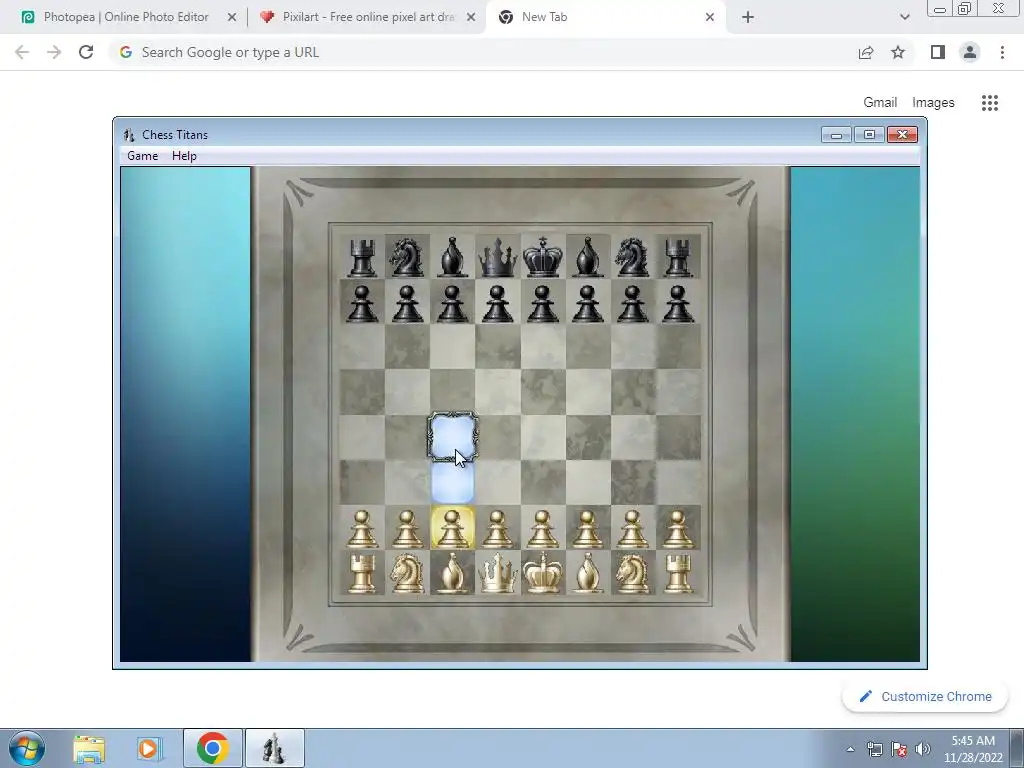Click the Chrome taskbar button
Viewport: 1024px width, 768px height.
[212, 748]
